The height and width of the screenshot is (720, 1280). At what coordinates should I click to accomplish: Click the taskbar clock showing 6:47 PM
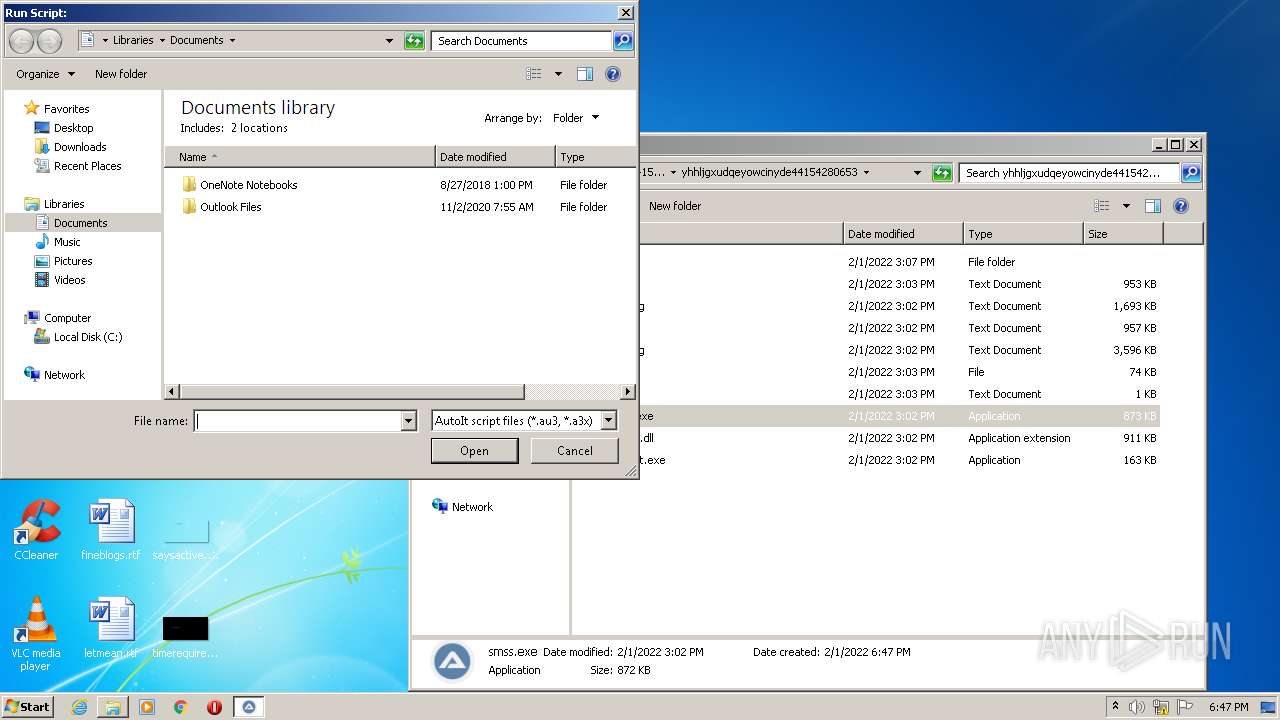(x=1228, y=707)
